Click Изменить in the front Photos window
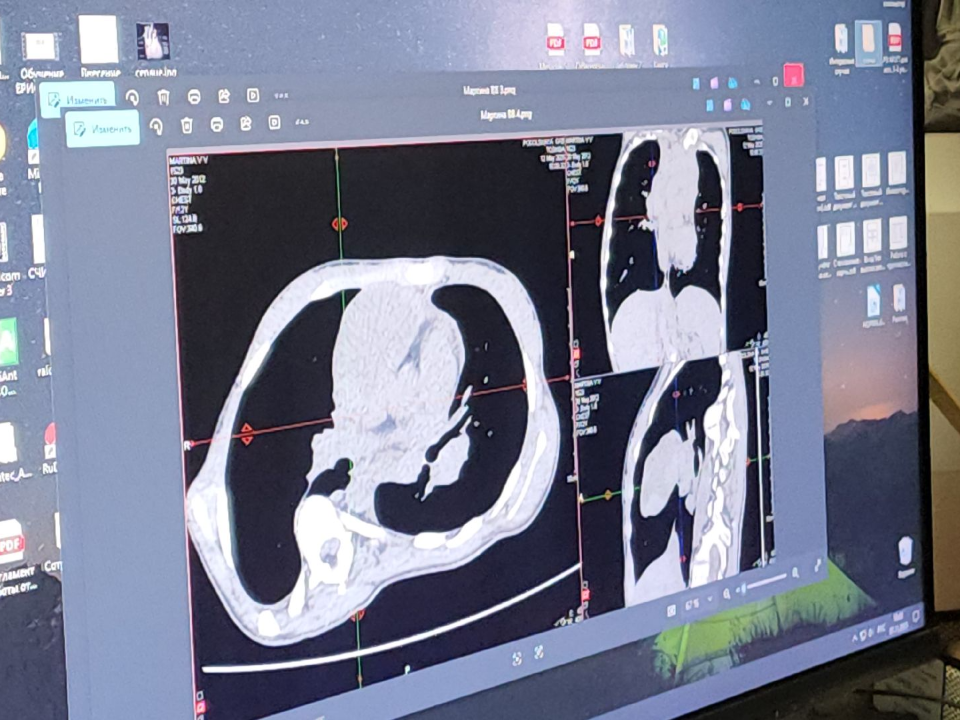This screenshot has height=720, width=960. [102, 129]
